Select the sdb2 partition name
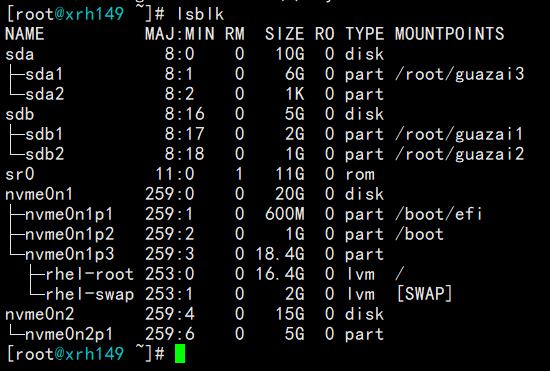 click(45, 154)
